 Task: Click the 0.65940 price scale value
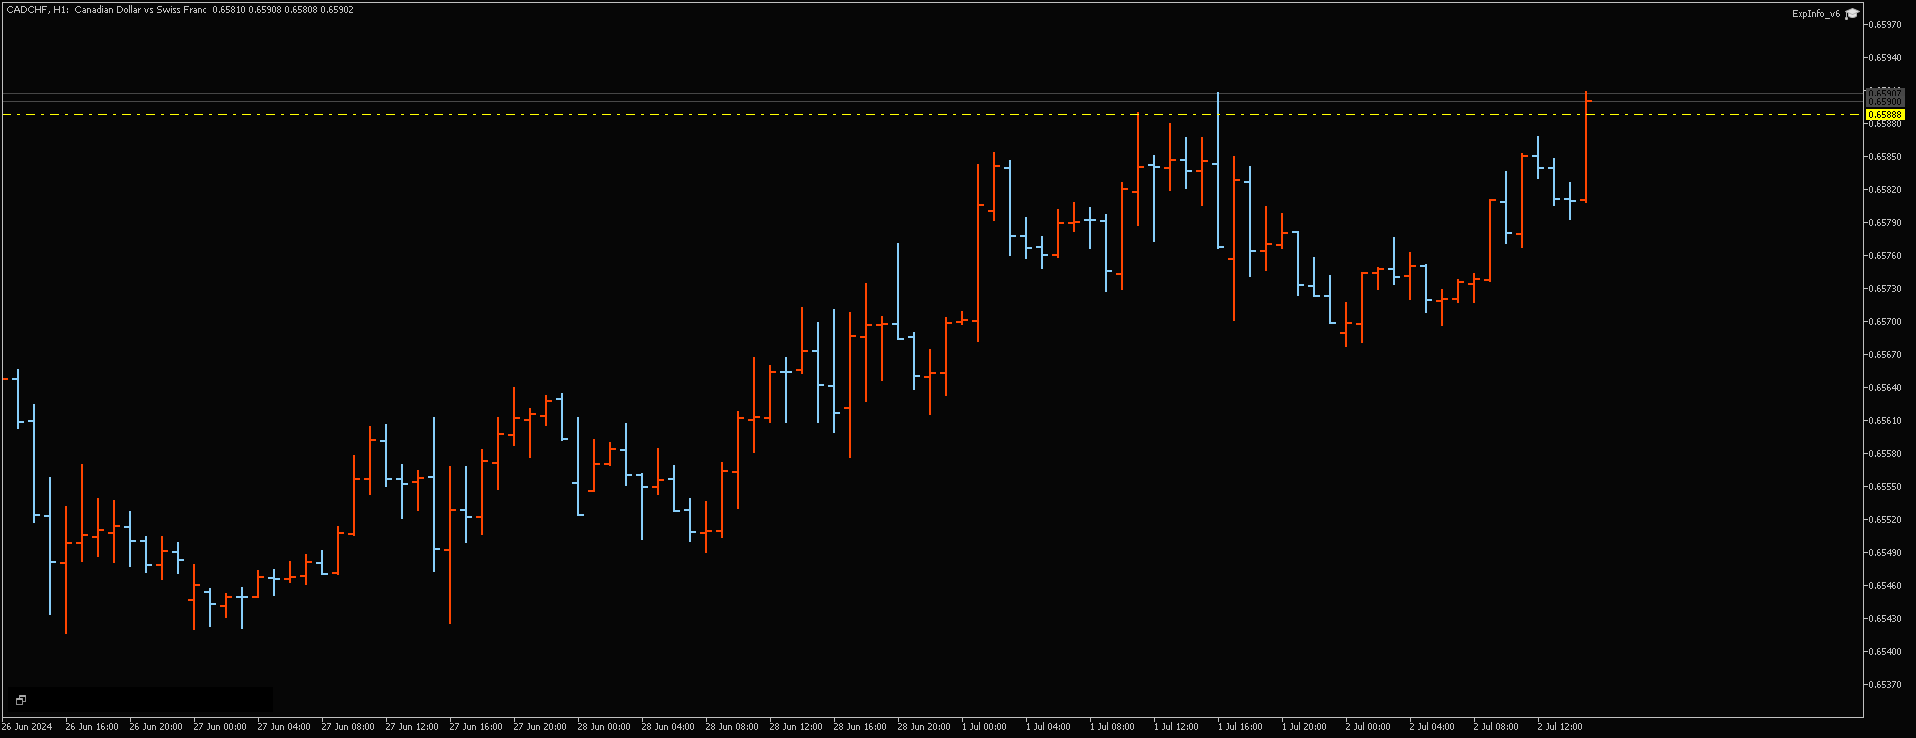point(1886,58)
